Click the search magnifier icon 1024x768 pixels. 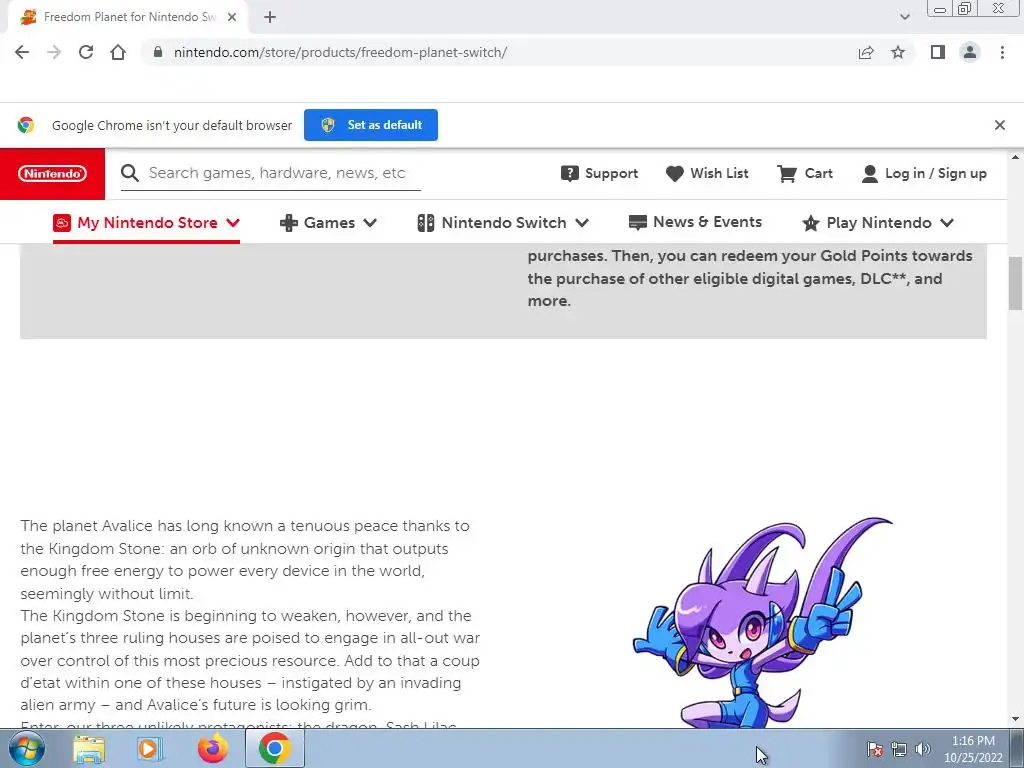pos(130,173)
